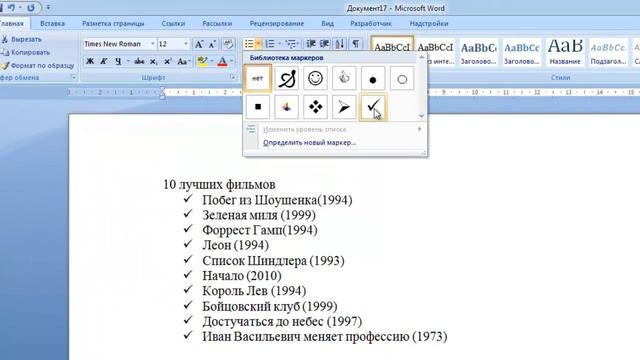The width and height of the screenshot is (640, 360).
Task: Click the Undo arrow in quick access toolbar
Action: [11, 8]
